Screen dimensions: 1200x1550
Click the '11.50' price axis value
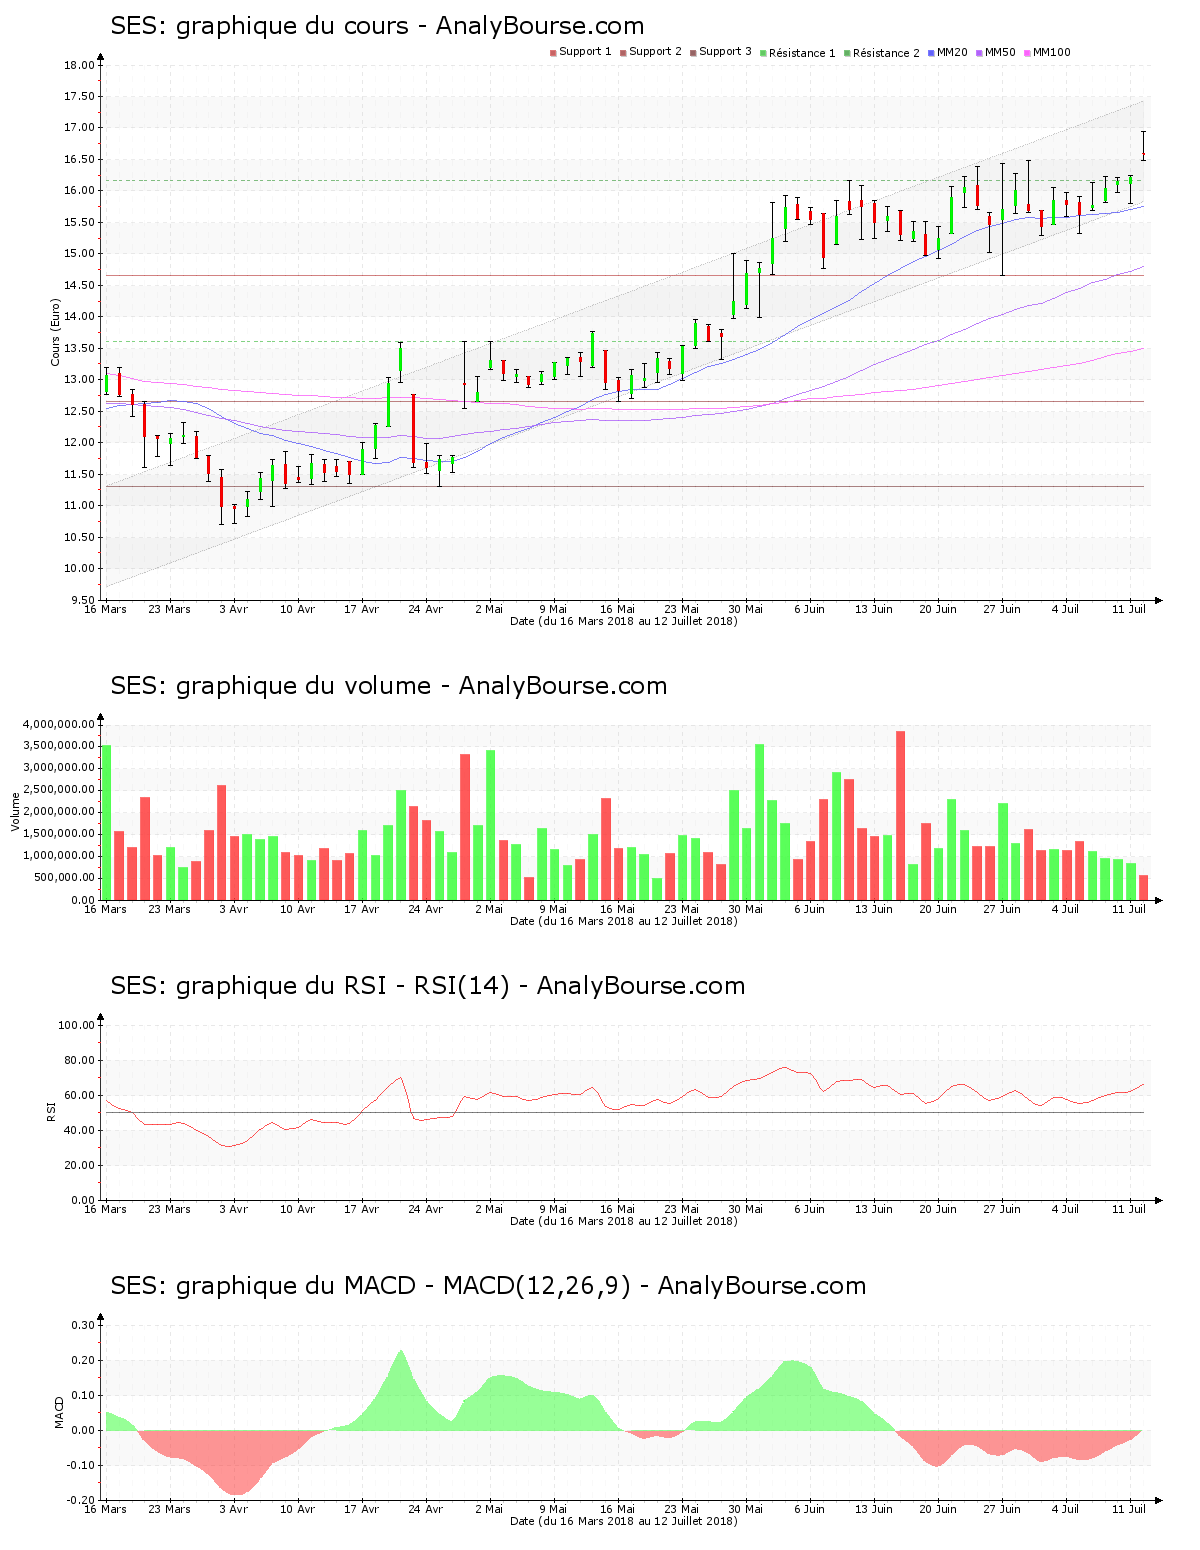coord(79,475)
